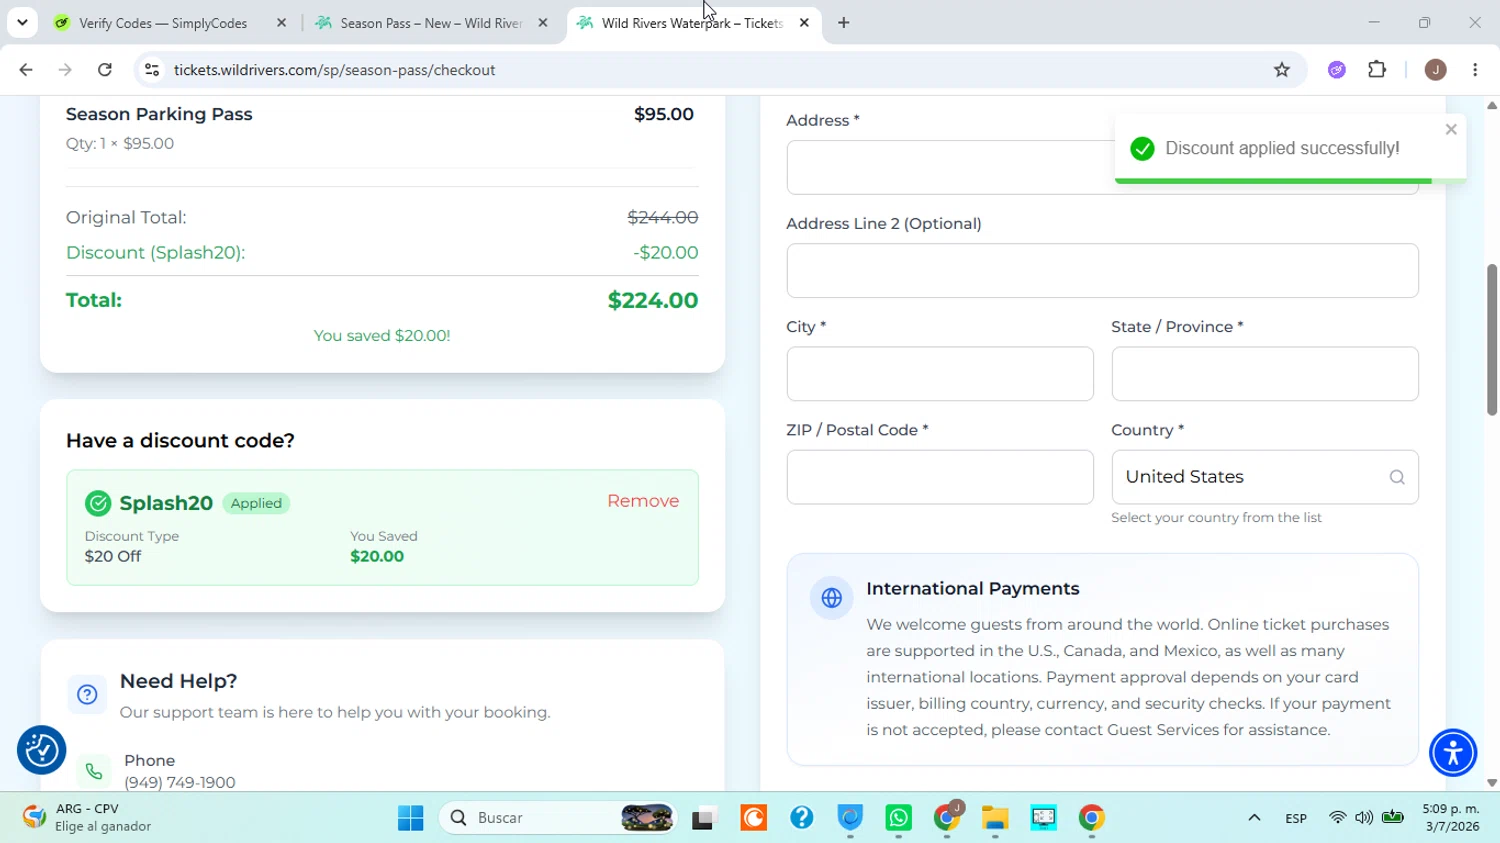The image size is (1500, 843).
Task: Click the phone number (949) 749-1900
Action: pos(180,782)
